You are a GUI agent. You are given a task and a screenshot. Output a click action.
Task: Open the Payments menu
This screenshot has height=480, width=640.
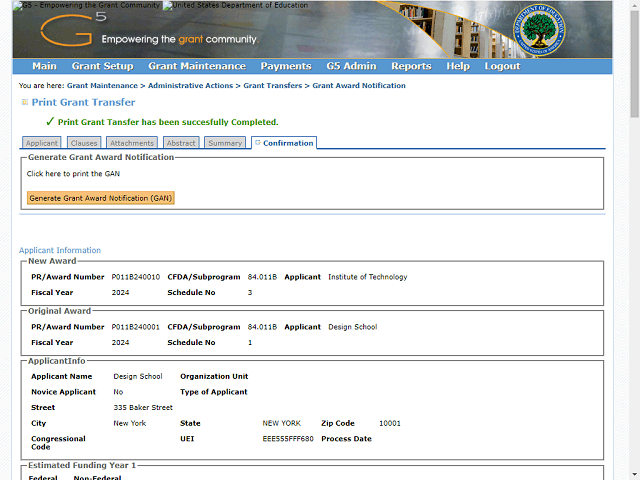coord(286,66)
